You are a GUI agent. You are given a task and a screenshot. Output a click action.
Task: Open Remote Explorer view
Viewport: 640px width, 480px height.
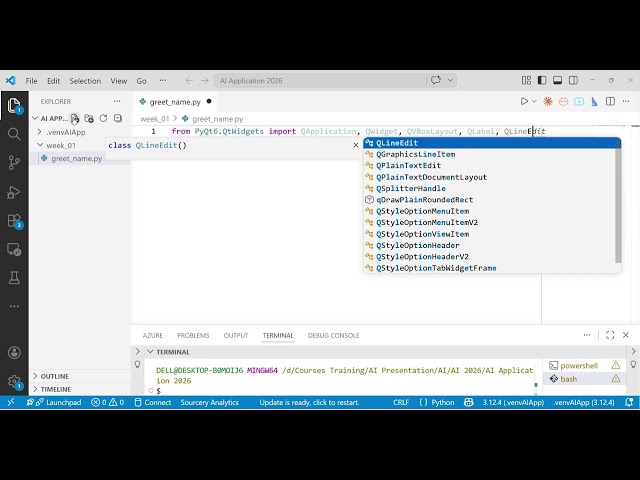(14, 249)
